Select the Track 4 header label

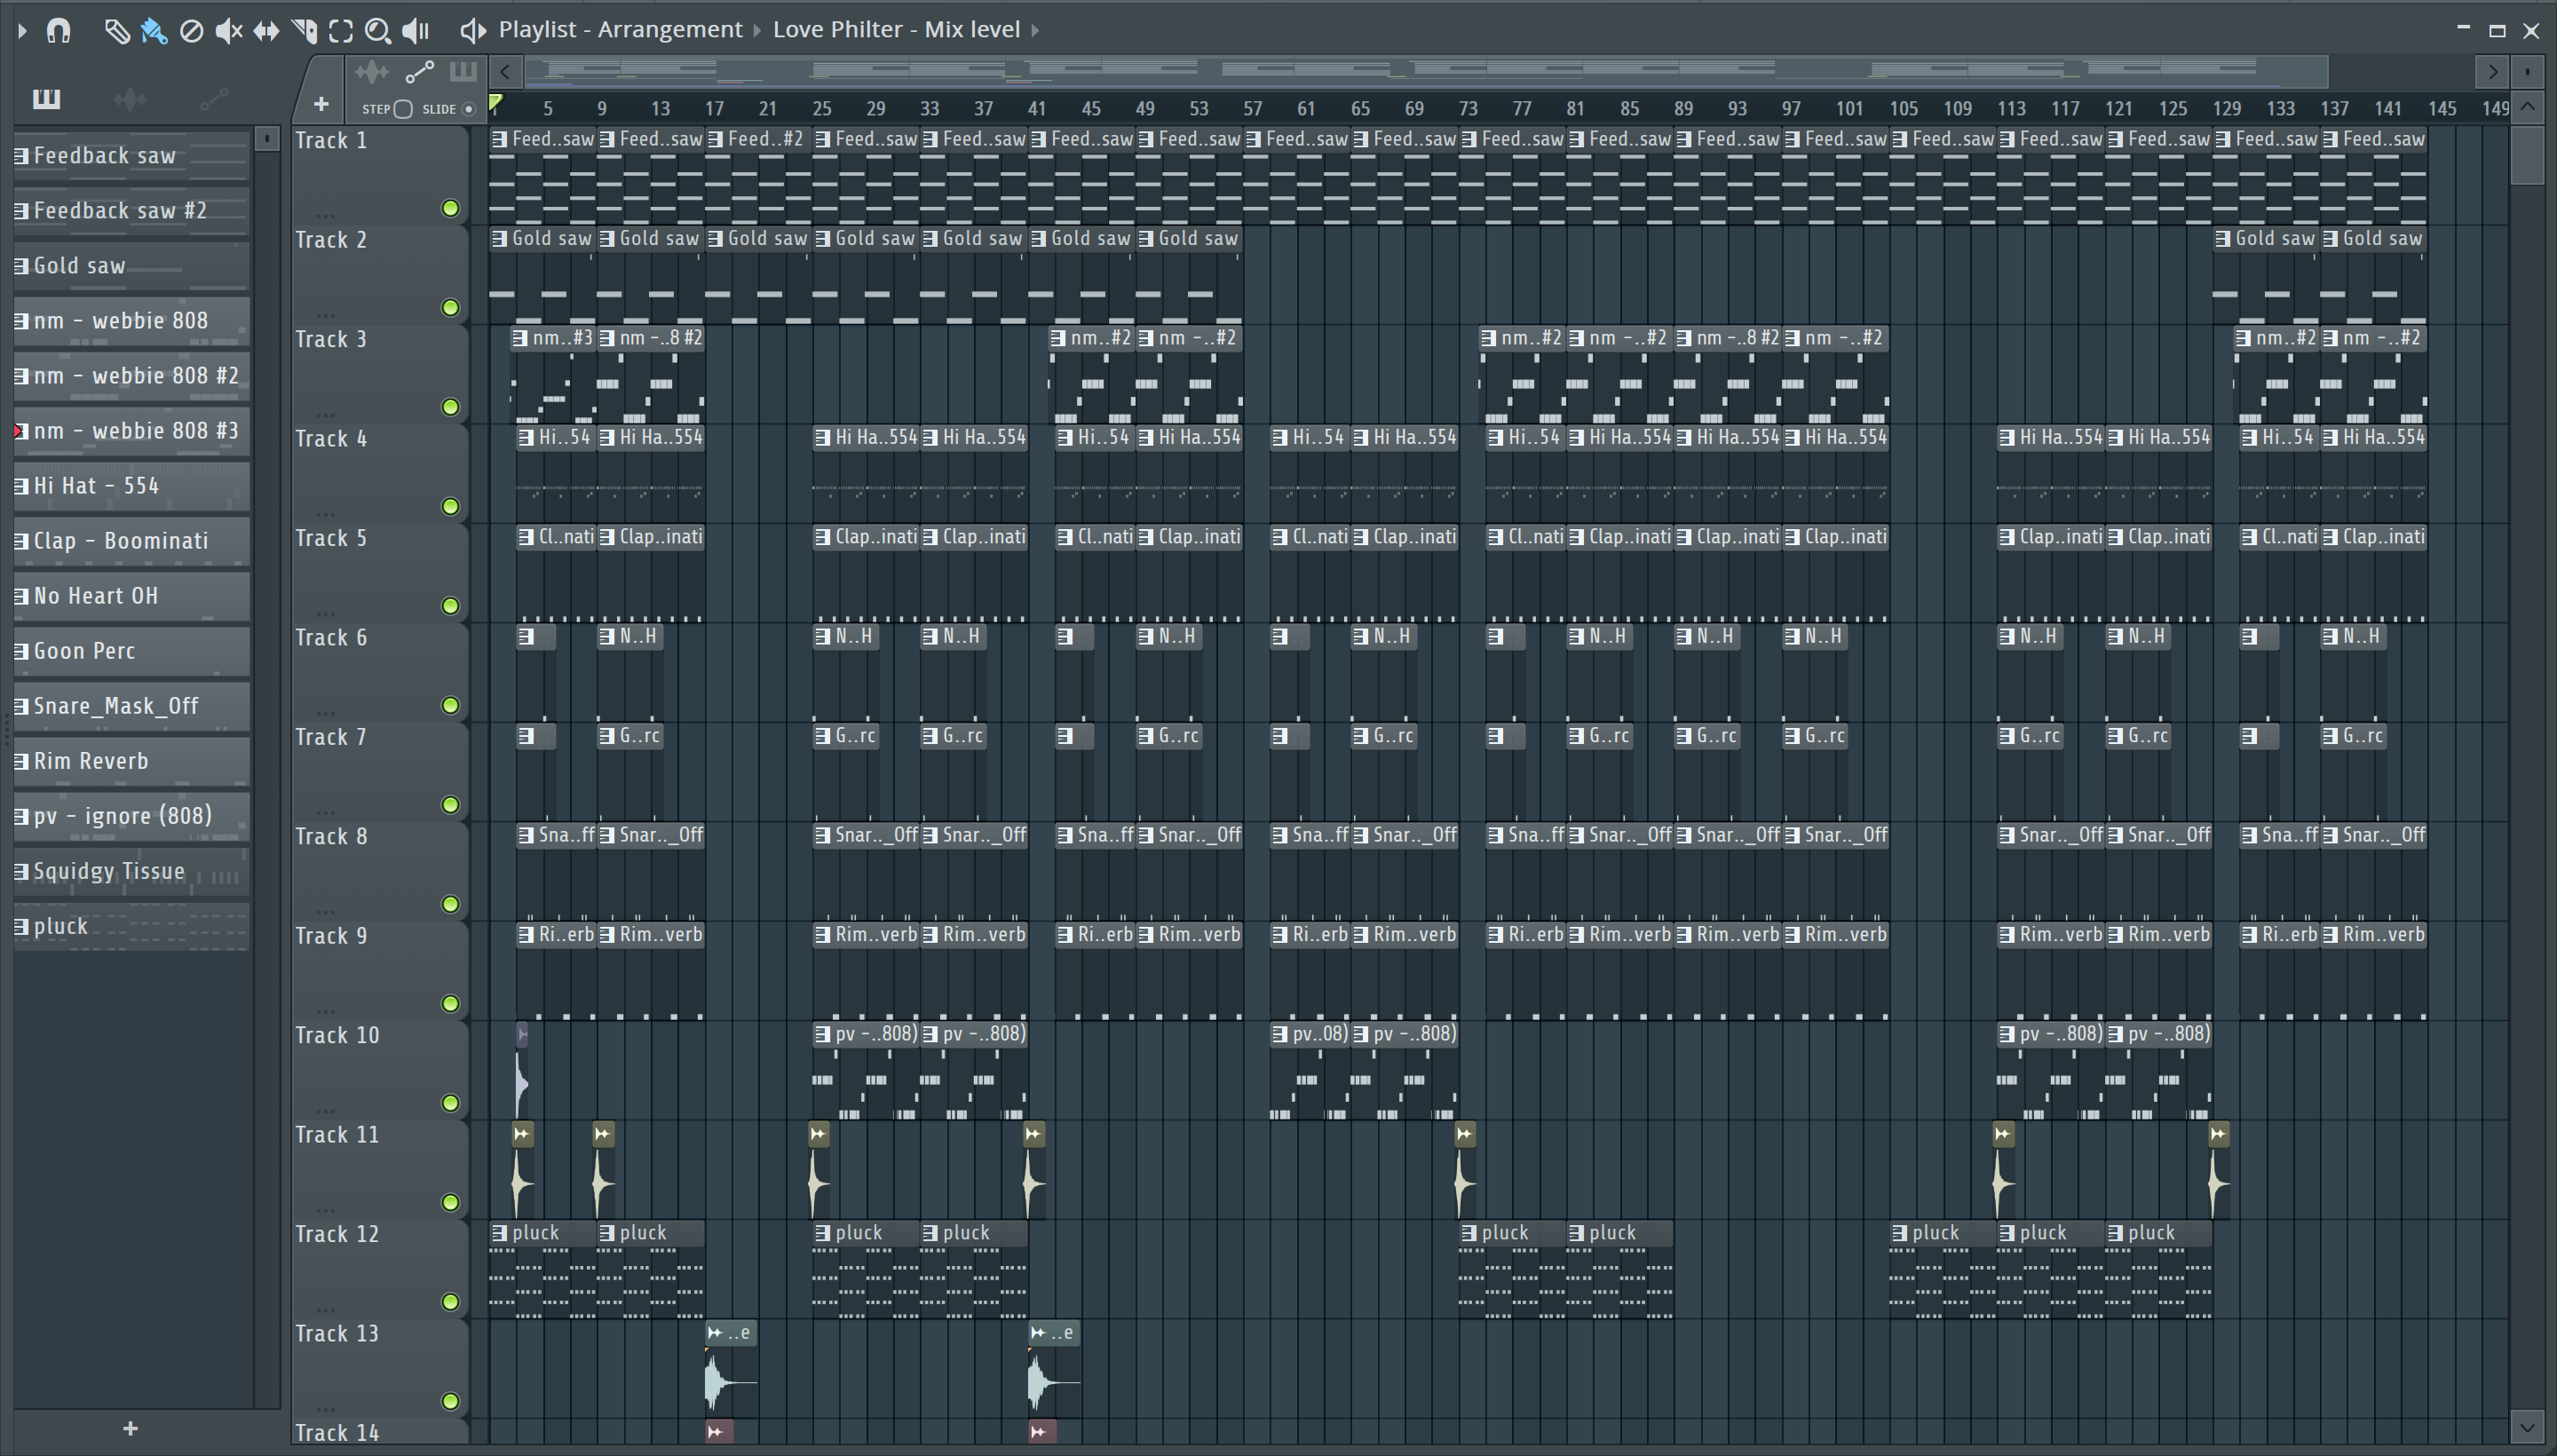tap(331, 438)
